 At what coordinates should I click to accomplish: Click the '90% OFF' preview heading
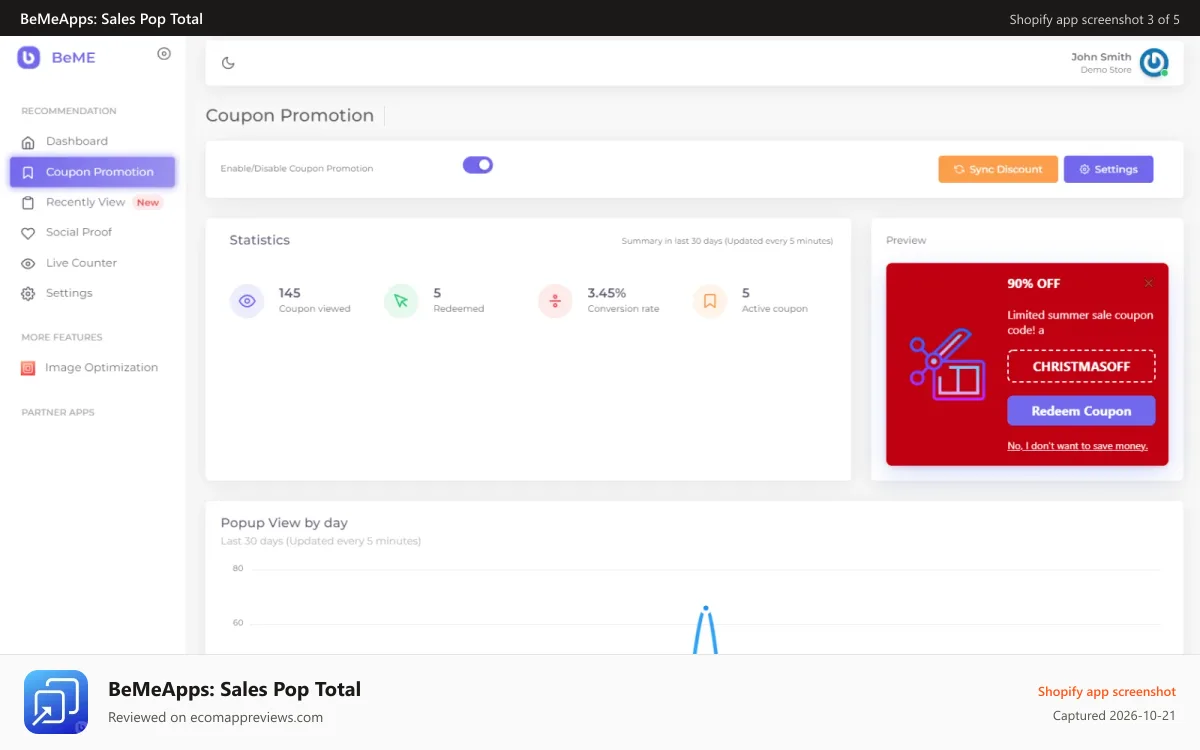tap(1034, 284)
